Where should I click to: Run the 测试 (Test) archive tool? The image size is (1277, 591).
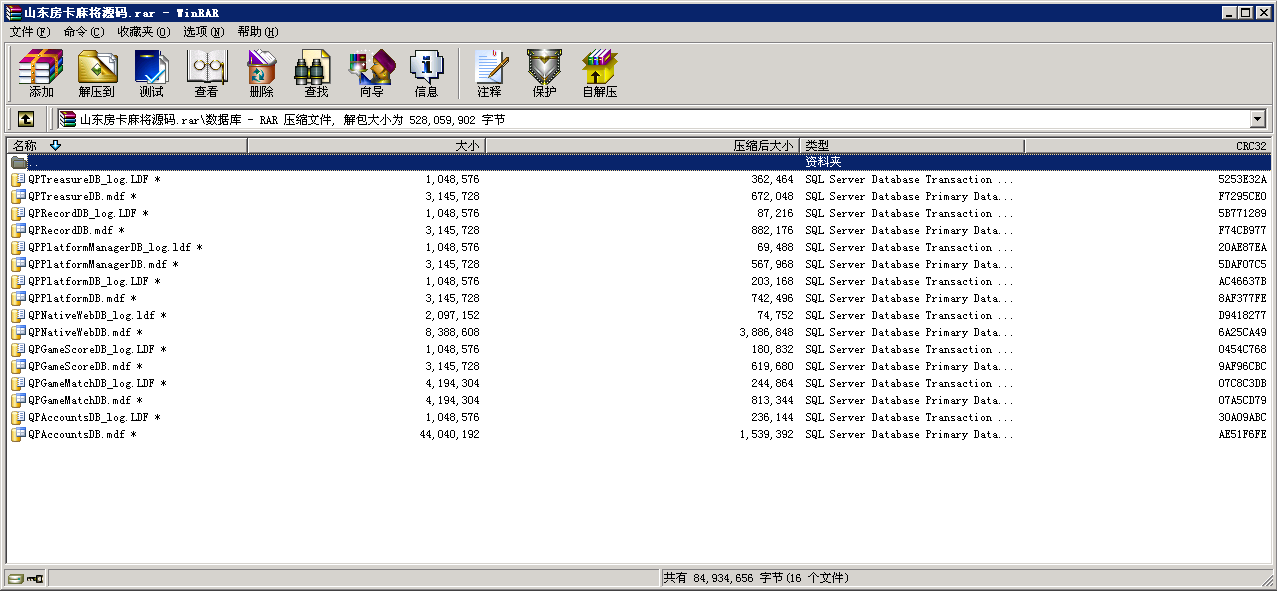tap(152, 74)
